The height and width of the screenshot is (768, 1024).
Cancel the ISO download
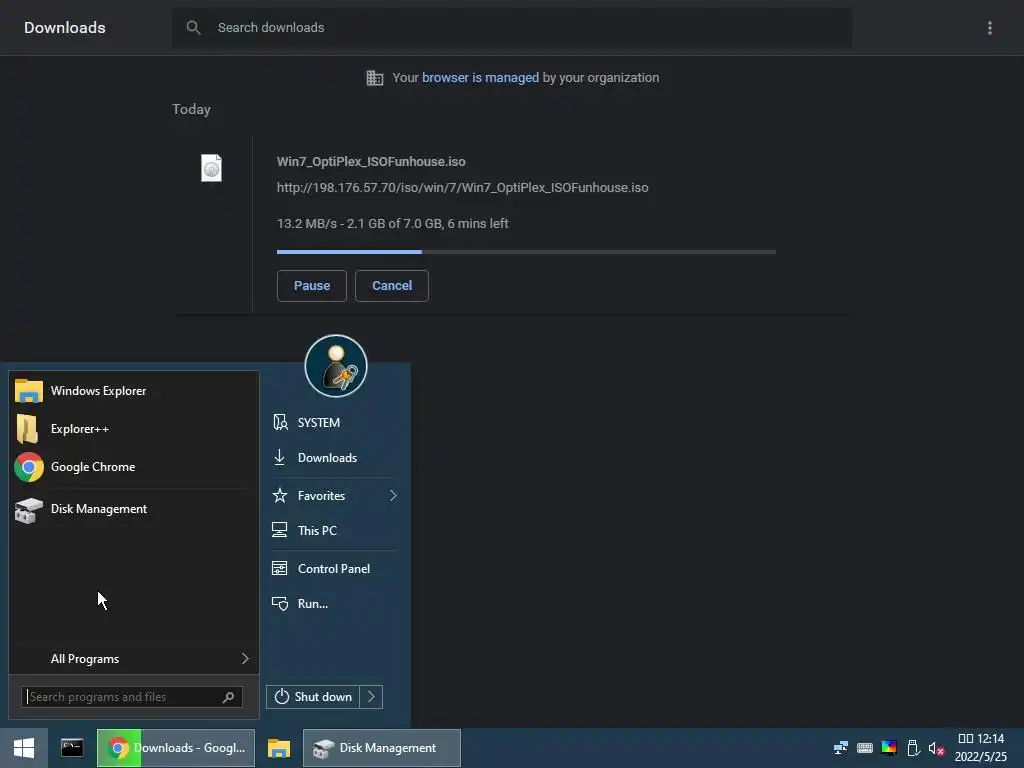click(392, 285)
